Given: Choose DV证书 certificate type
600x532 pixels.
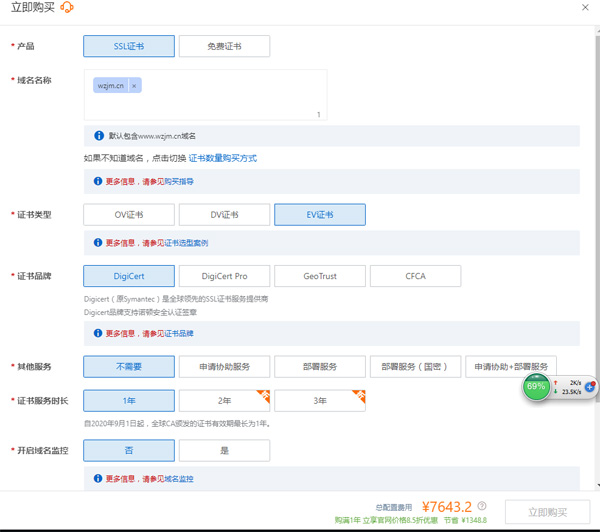Looking at the screenshot, I should coord(224,215).
